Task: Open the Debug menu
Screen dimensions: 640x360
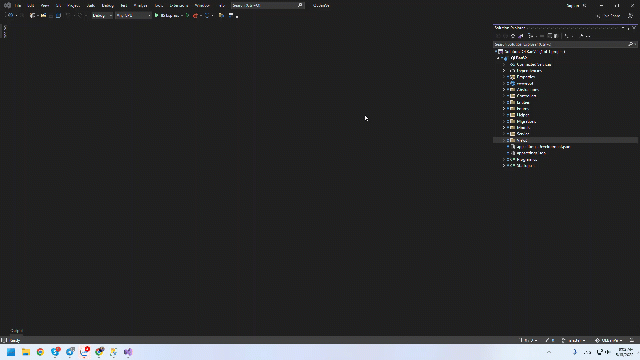Action: pos(107,6)
